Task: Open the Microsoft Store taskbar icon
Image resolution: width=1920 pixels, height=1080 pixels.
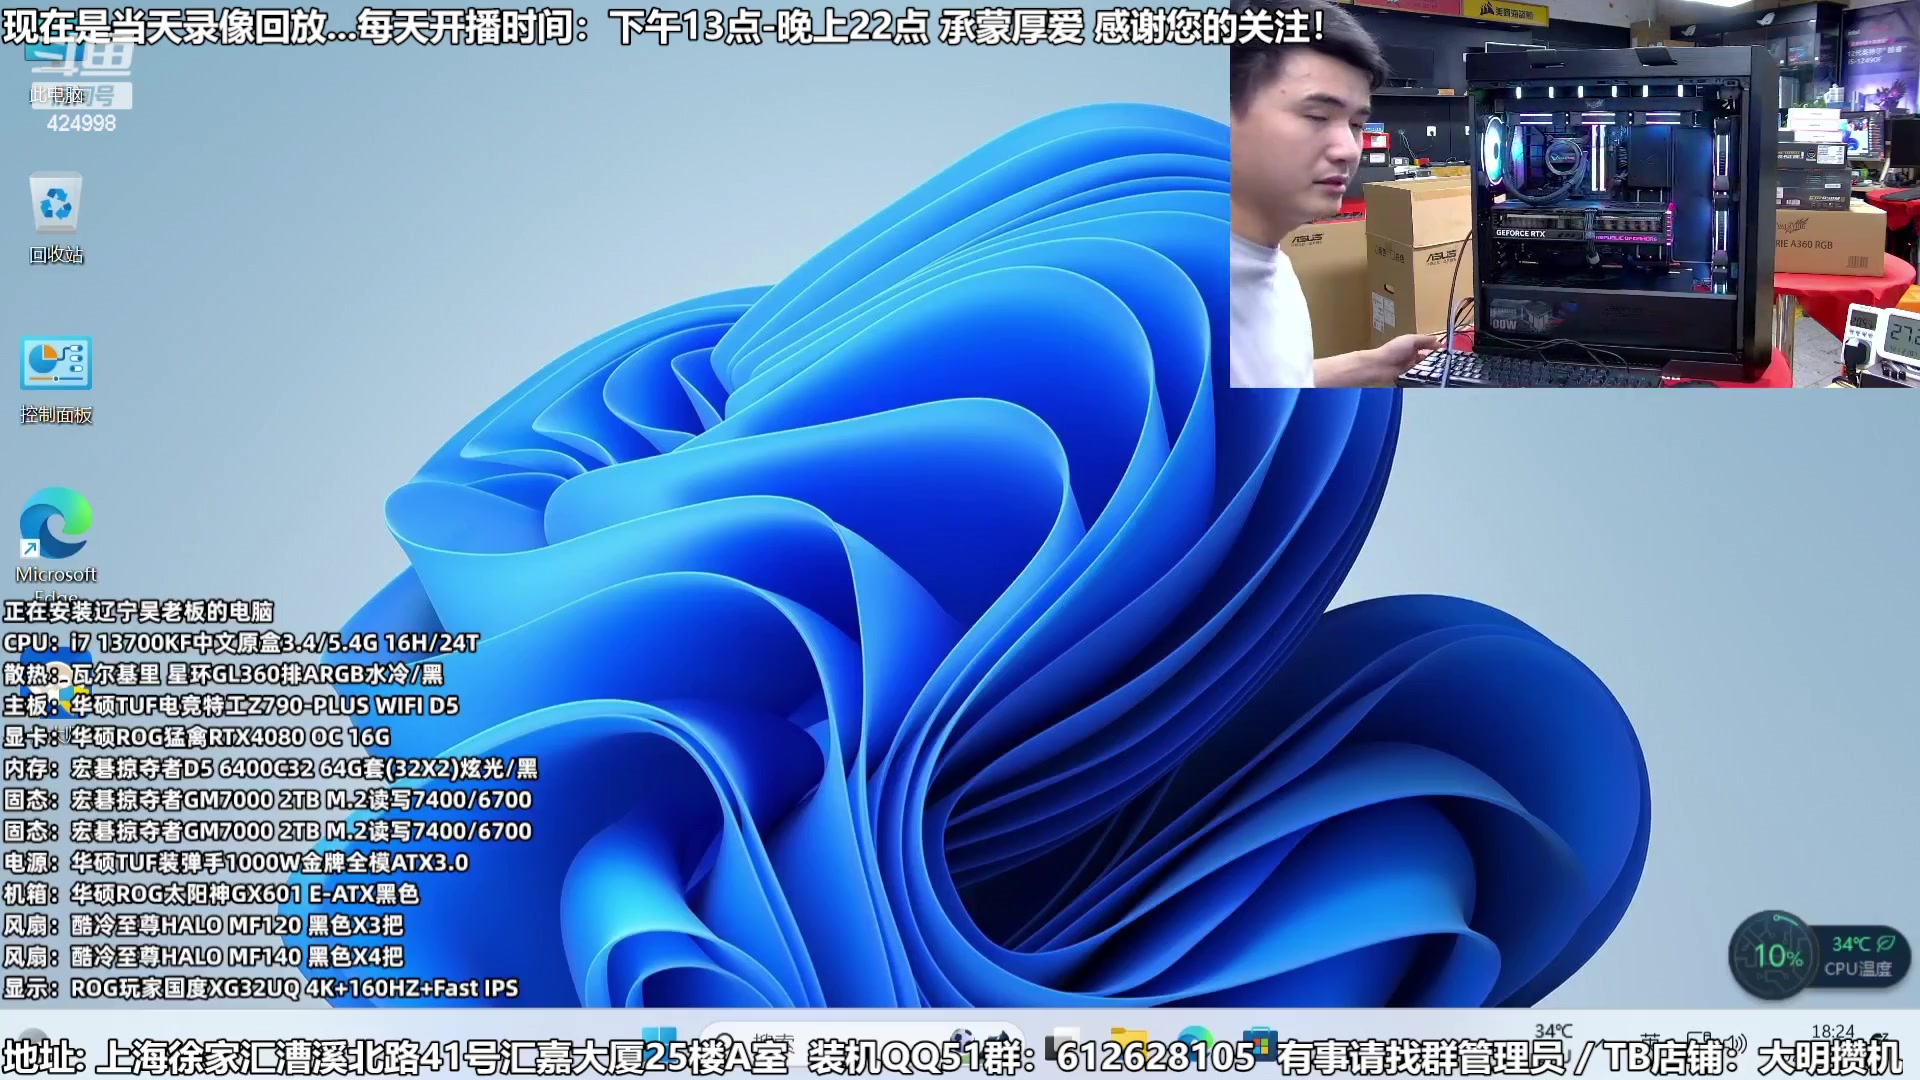Action: pyautogui.click(x=1258, y=1042)
